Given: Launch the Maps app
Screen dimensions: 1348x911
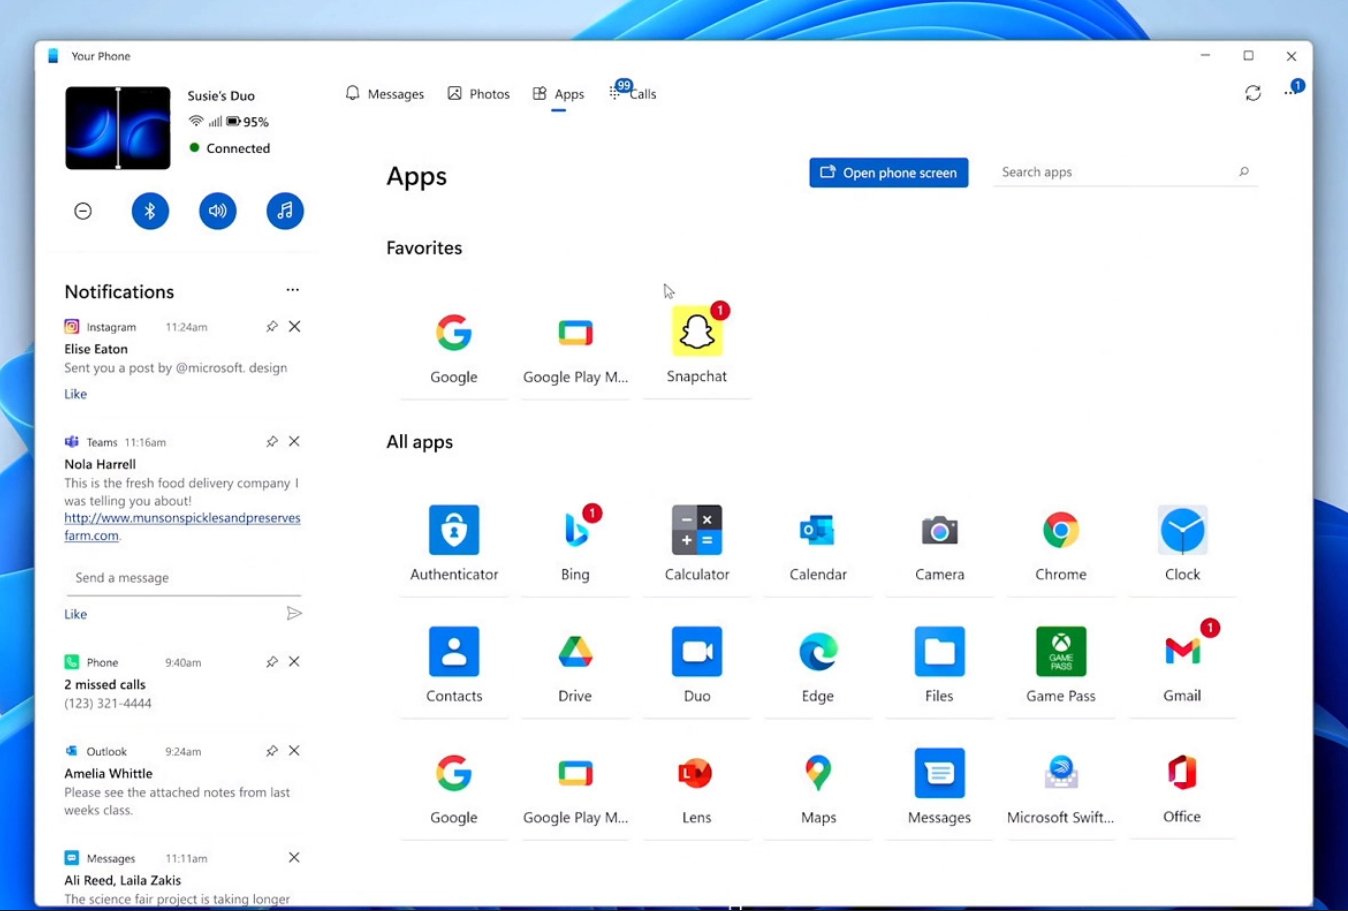Looking at the screenshot, I should tap(817, 773).
